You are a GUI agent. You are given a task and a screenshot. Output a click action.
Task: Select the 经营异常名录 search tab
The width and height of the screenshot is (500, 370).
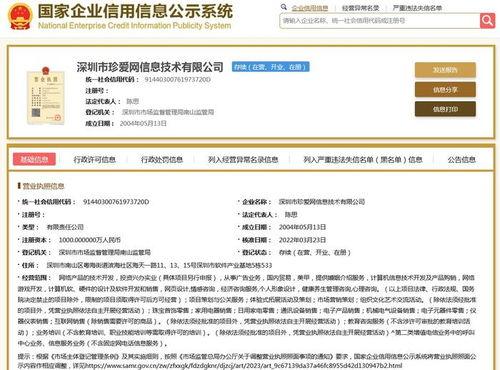(361, 8)
